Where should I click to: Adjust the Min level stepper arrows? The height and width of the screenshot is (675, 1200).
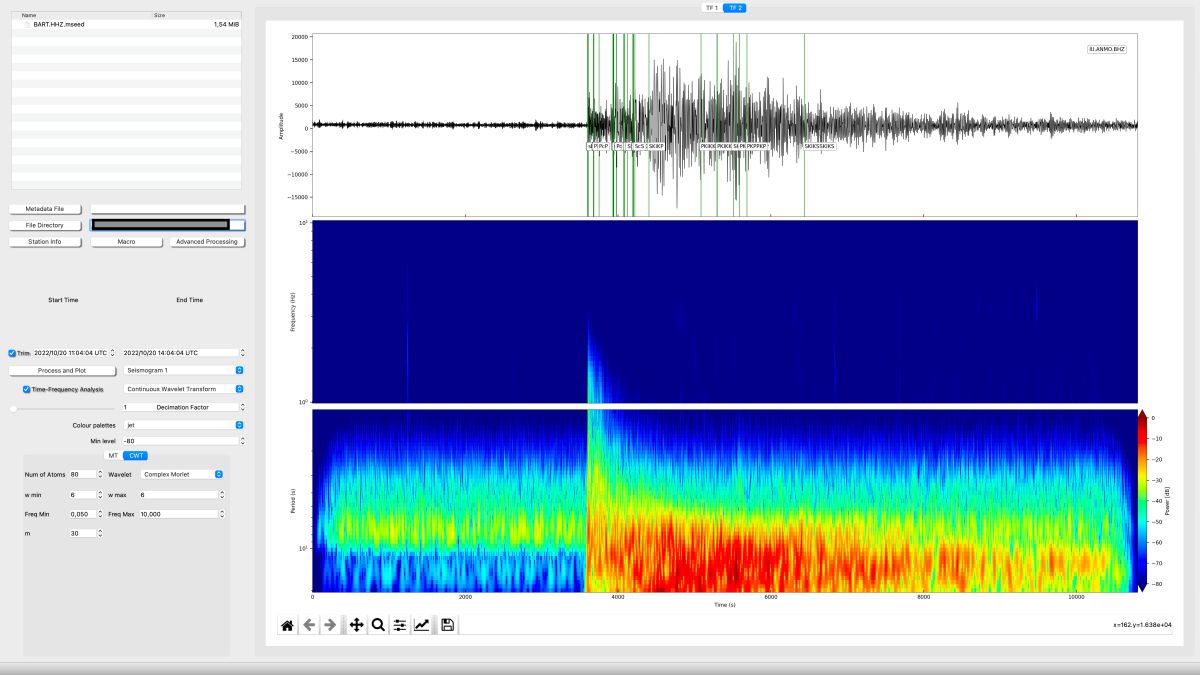[242, 441]
